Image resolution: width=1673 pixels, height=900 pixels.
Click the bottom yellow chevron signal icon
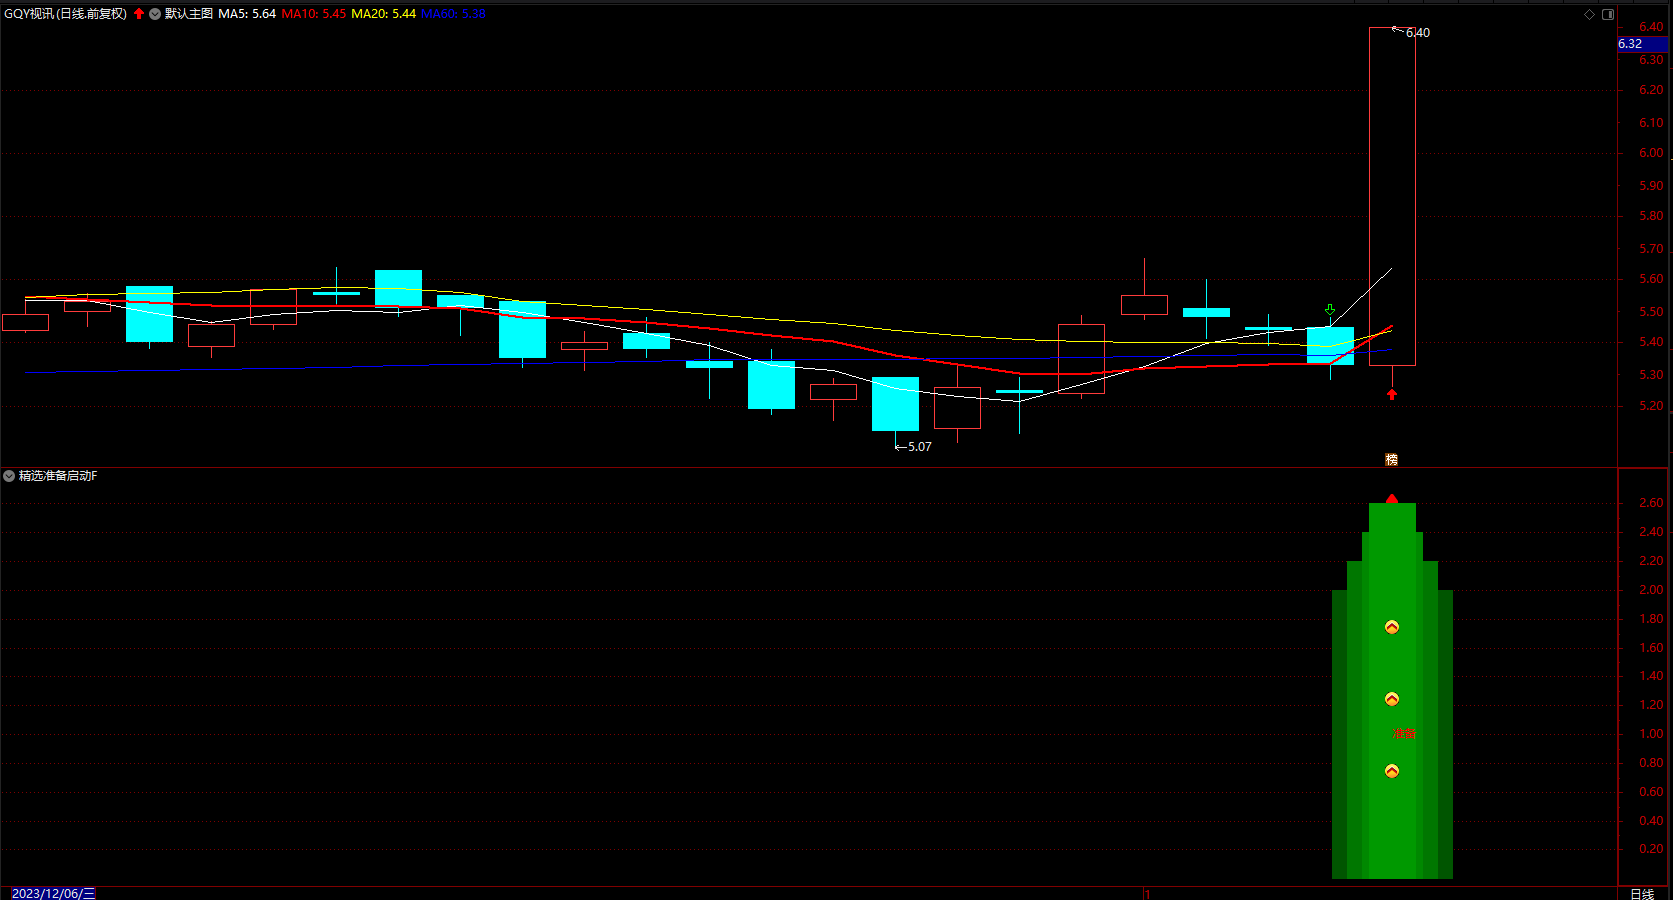pos(1392,771)
